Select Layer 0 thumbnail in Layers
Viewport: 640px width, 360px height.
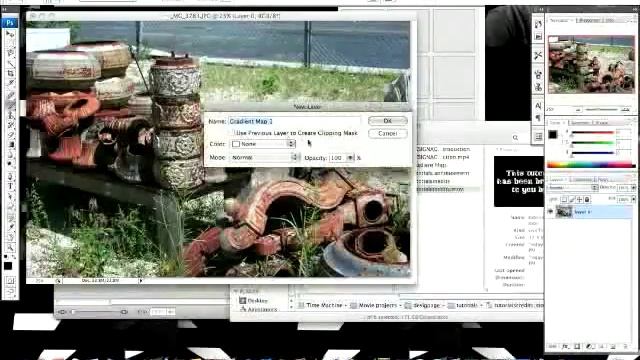(564, 212)
